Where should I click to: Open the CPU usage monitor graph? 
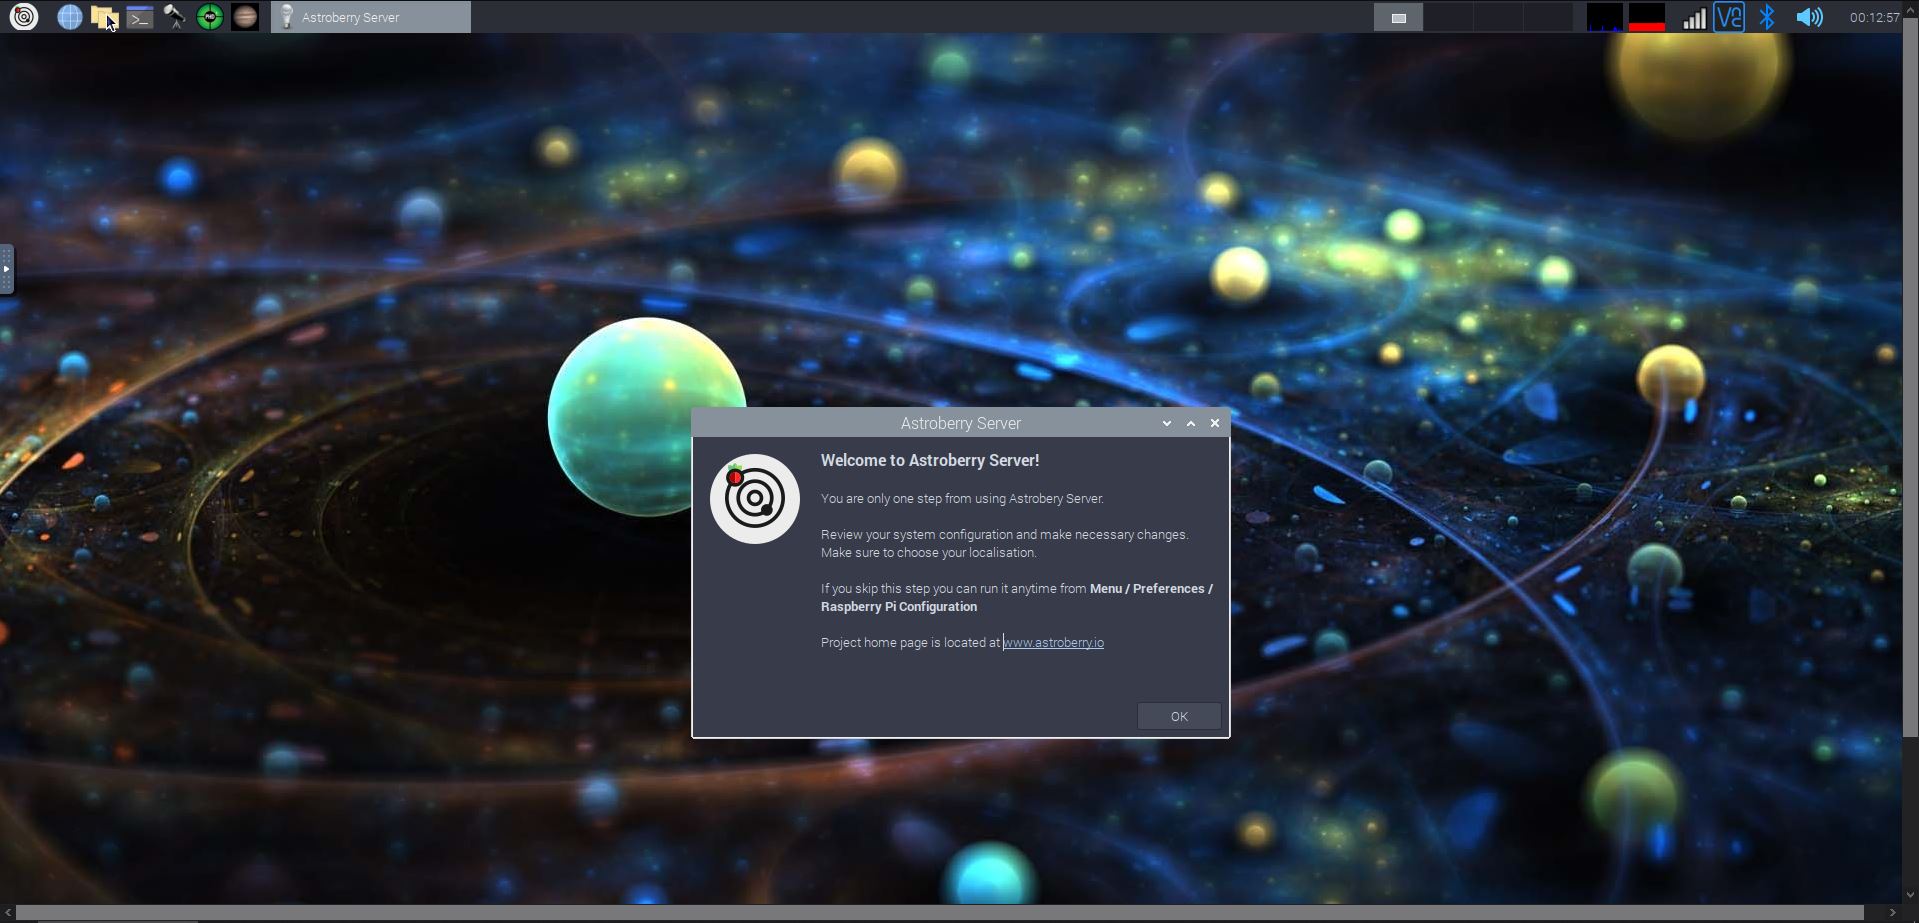(x=1605, y=17)
